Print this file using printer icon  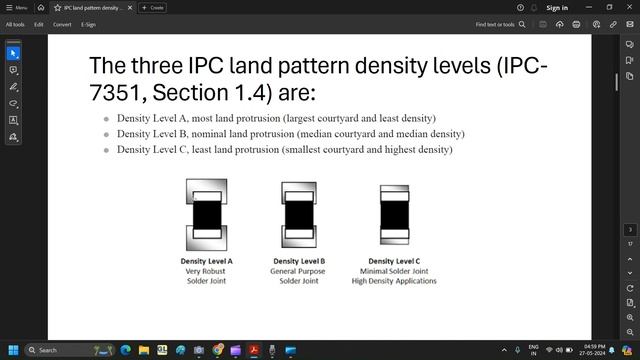coord(576,24)
